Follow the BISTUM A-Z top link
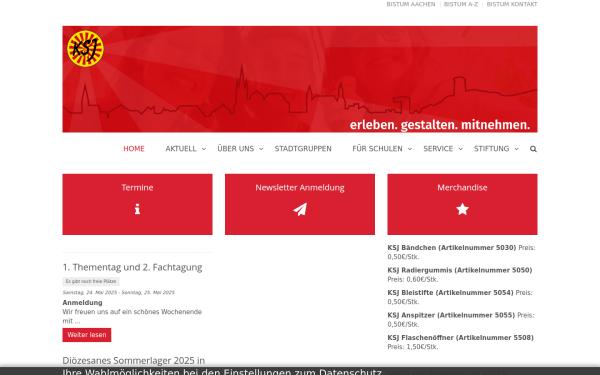The width and height of the screenshot is (600, 375). (461, 4)
